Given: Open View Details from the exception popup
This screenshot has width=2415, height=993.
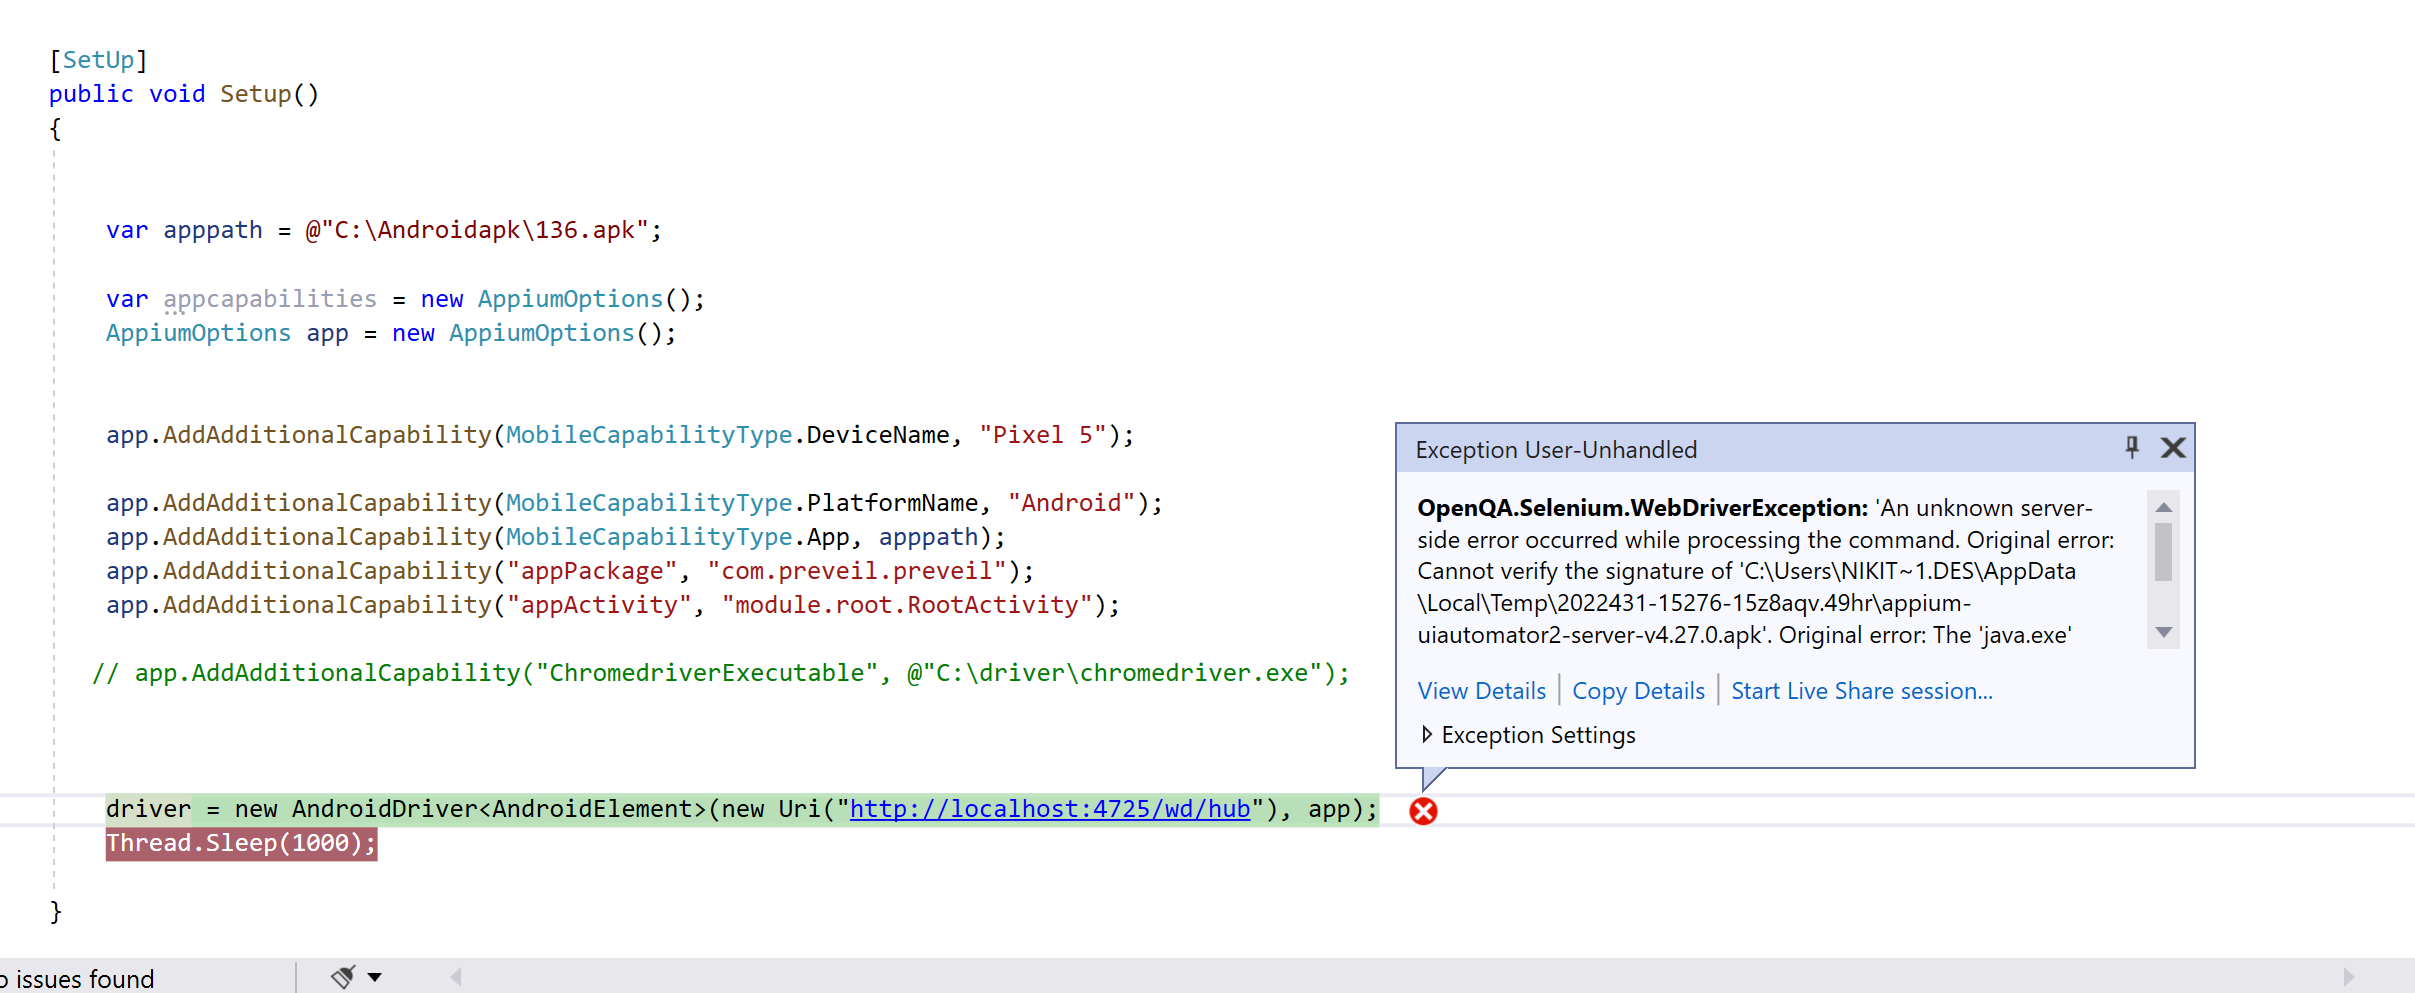Looking at the screenshot, I should coord(1481,690).
